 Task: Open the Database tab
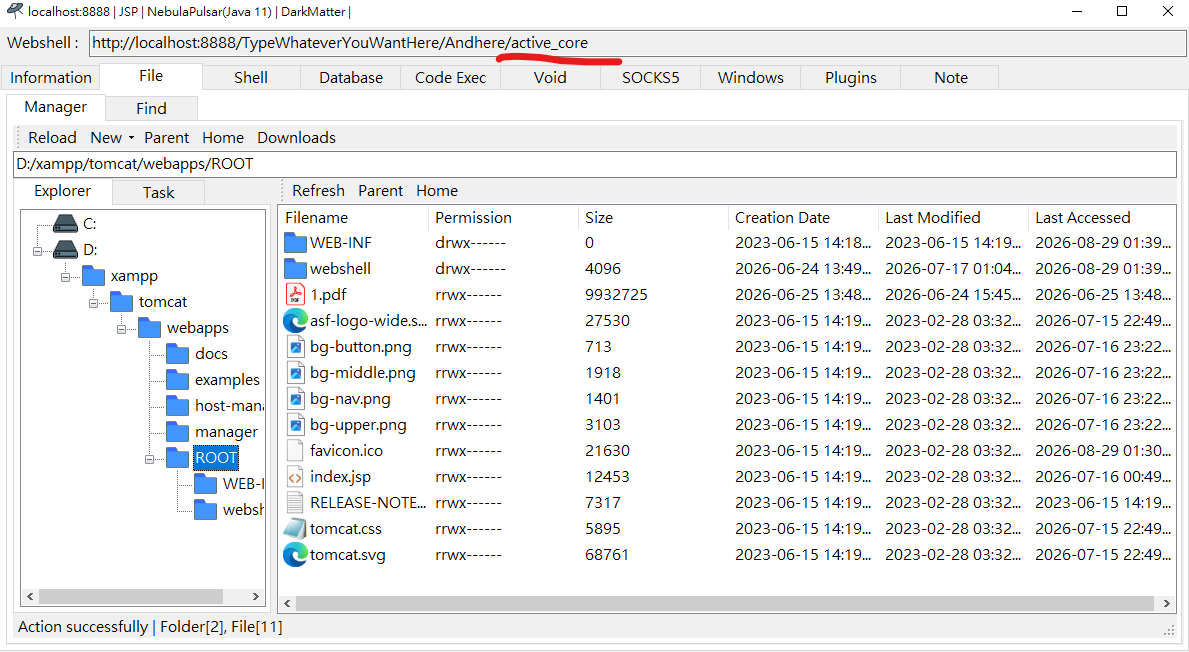click(x=351, y=77)
